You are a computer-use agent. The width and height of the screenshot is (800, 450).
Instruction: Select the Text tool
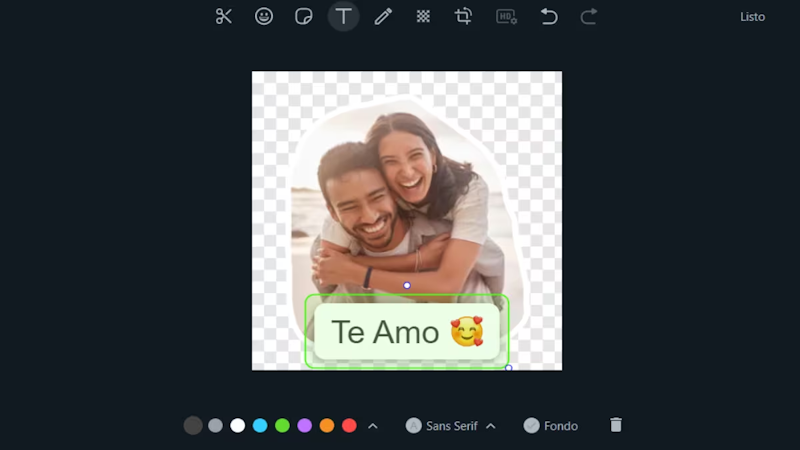tap(343, 16)
